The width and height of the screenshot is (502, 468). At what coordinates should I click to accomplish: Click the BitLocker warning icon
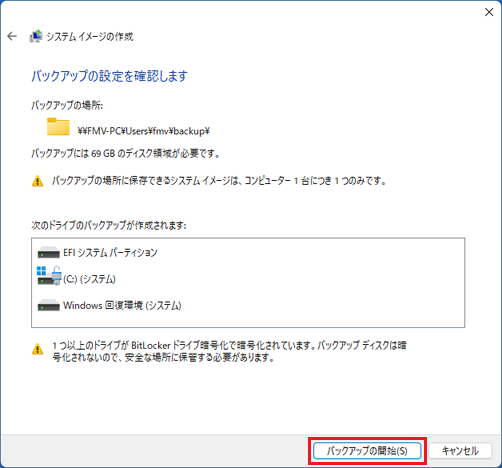[x=37, y=350]
